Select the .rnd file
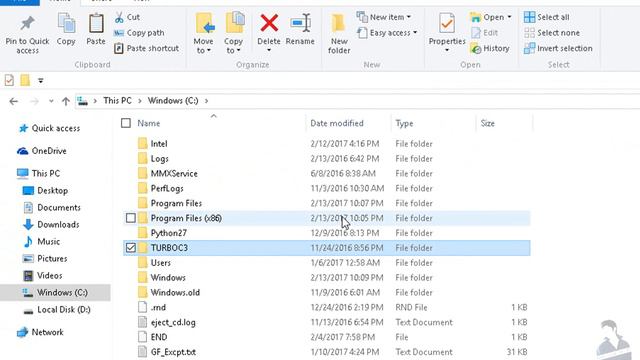 click(x=158, y=307)
